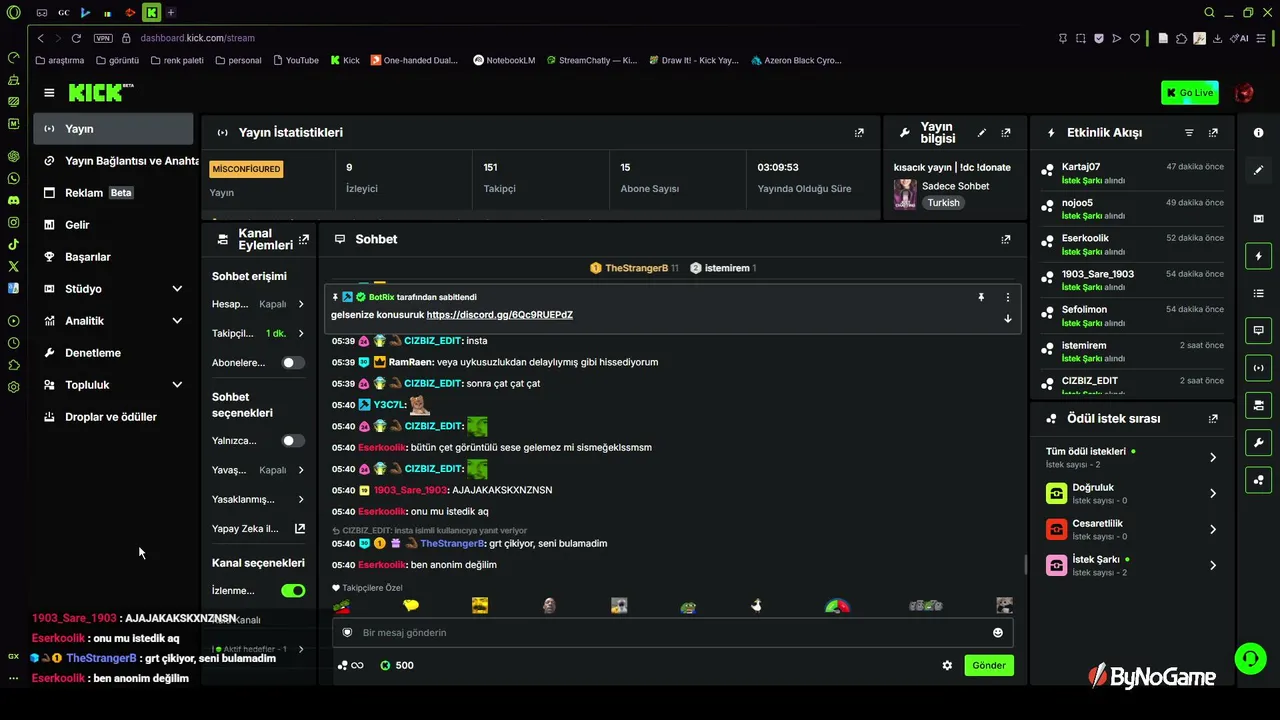The image size is (1280, 720).
Task: Open the Takipçil 1 dk. setting chevron
Action: click(301, 333)
